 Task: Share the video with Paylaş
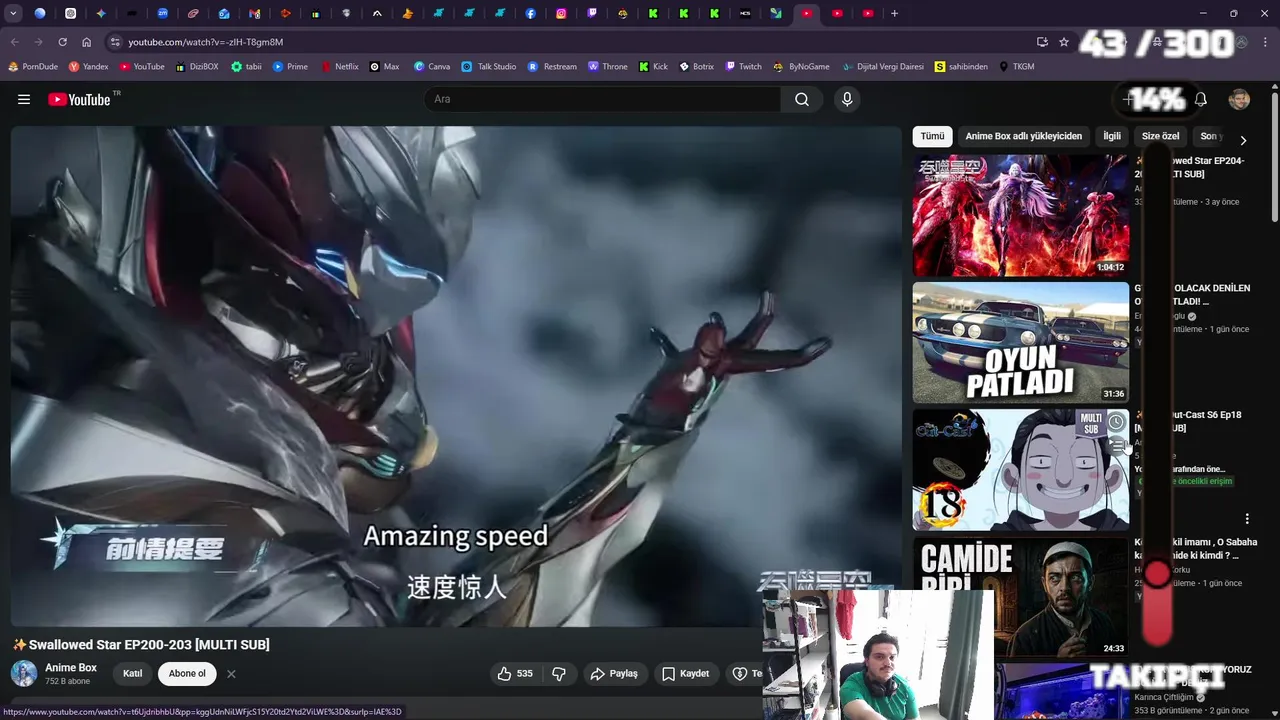pyautogui.click(x=614, y=674)
